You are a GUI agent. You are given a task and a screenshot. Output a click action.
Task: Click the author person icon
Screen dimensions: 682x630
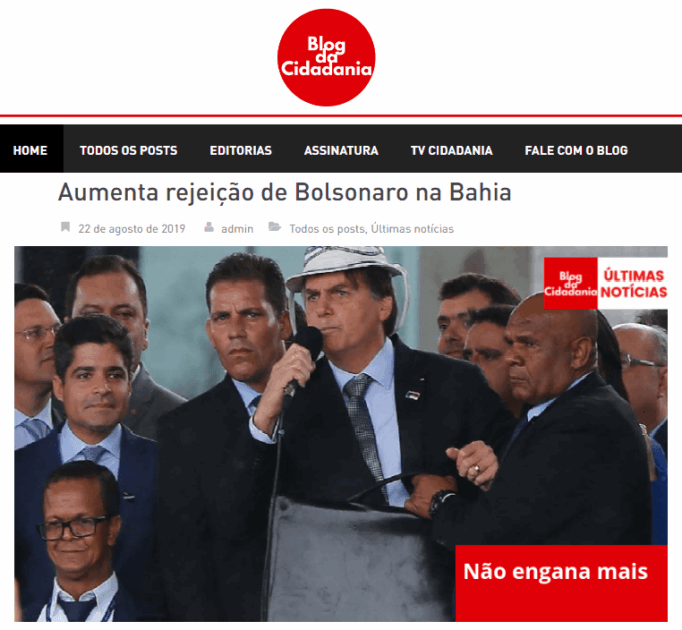point(209,227)
